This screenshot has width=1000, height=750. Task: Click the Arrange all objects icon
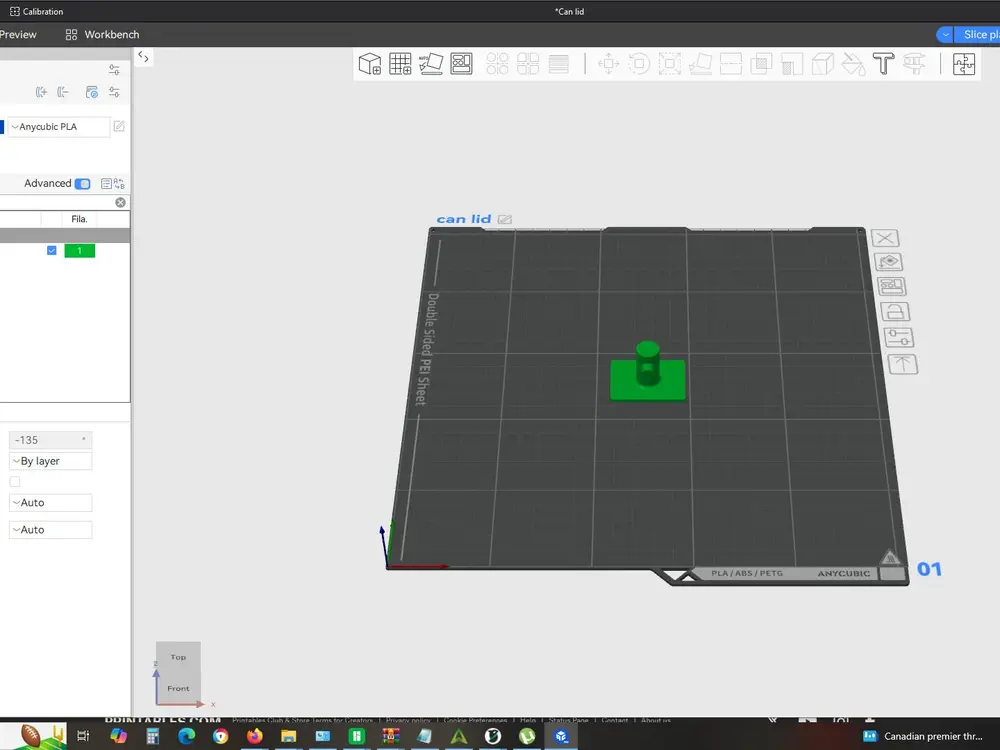[461, 64]
